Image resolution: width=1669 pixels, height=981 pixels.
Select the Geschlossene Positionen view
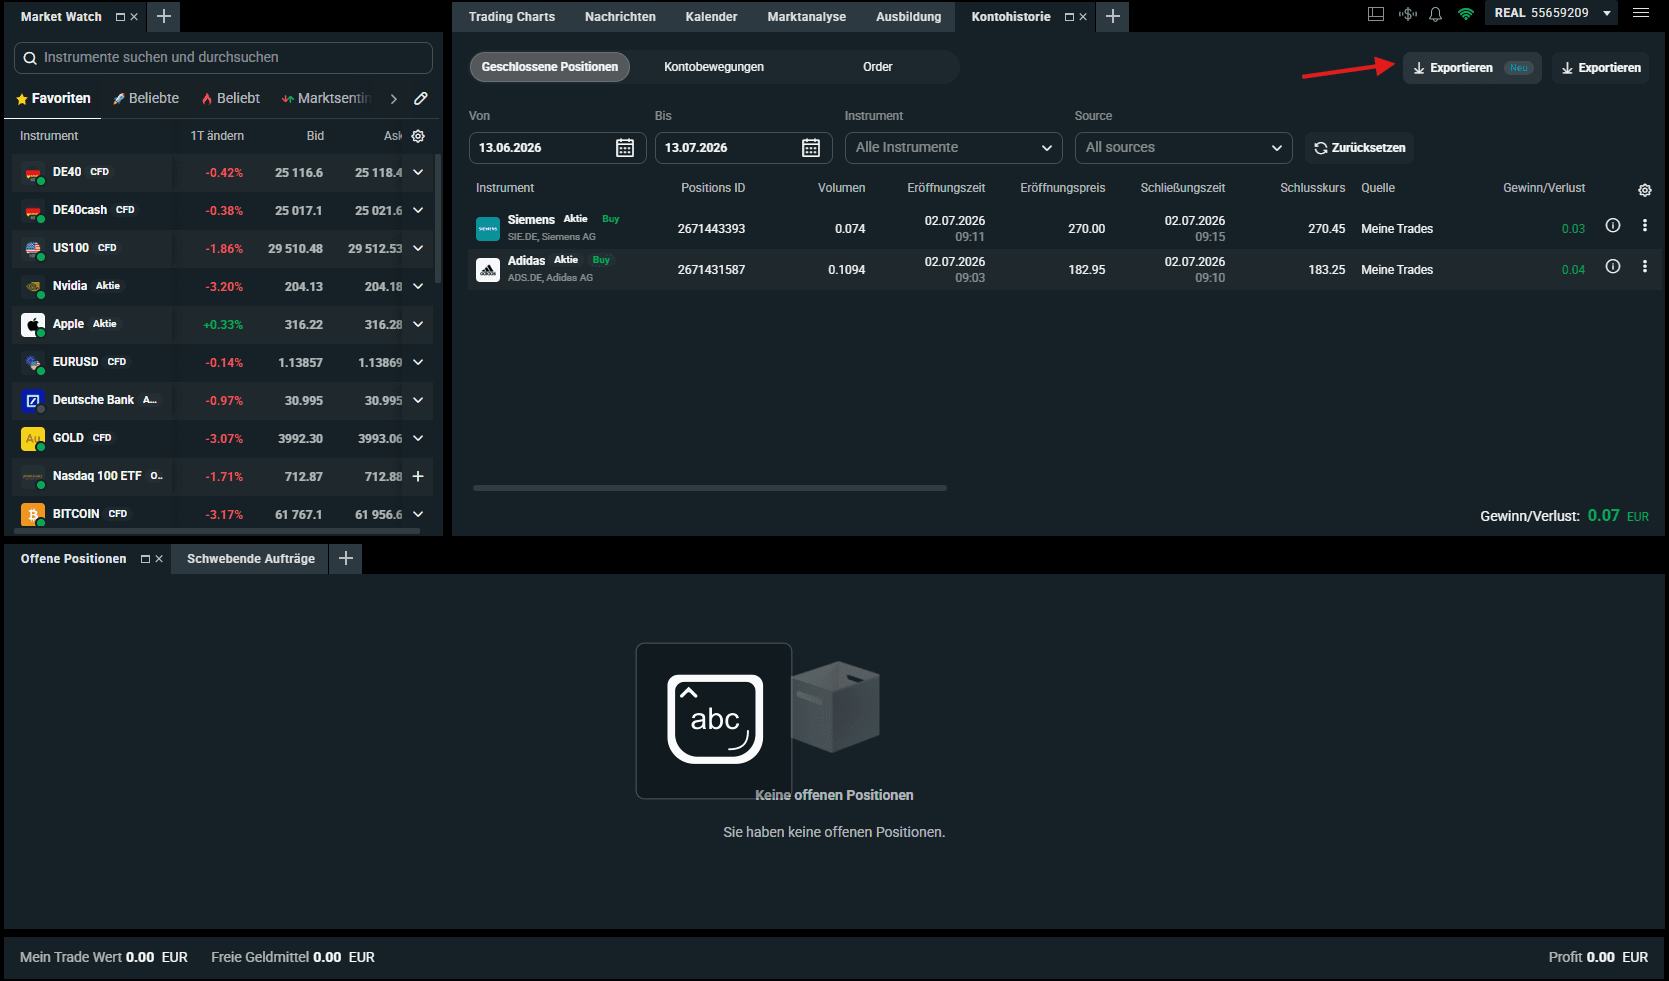[x=550, y=67]
